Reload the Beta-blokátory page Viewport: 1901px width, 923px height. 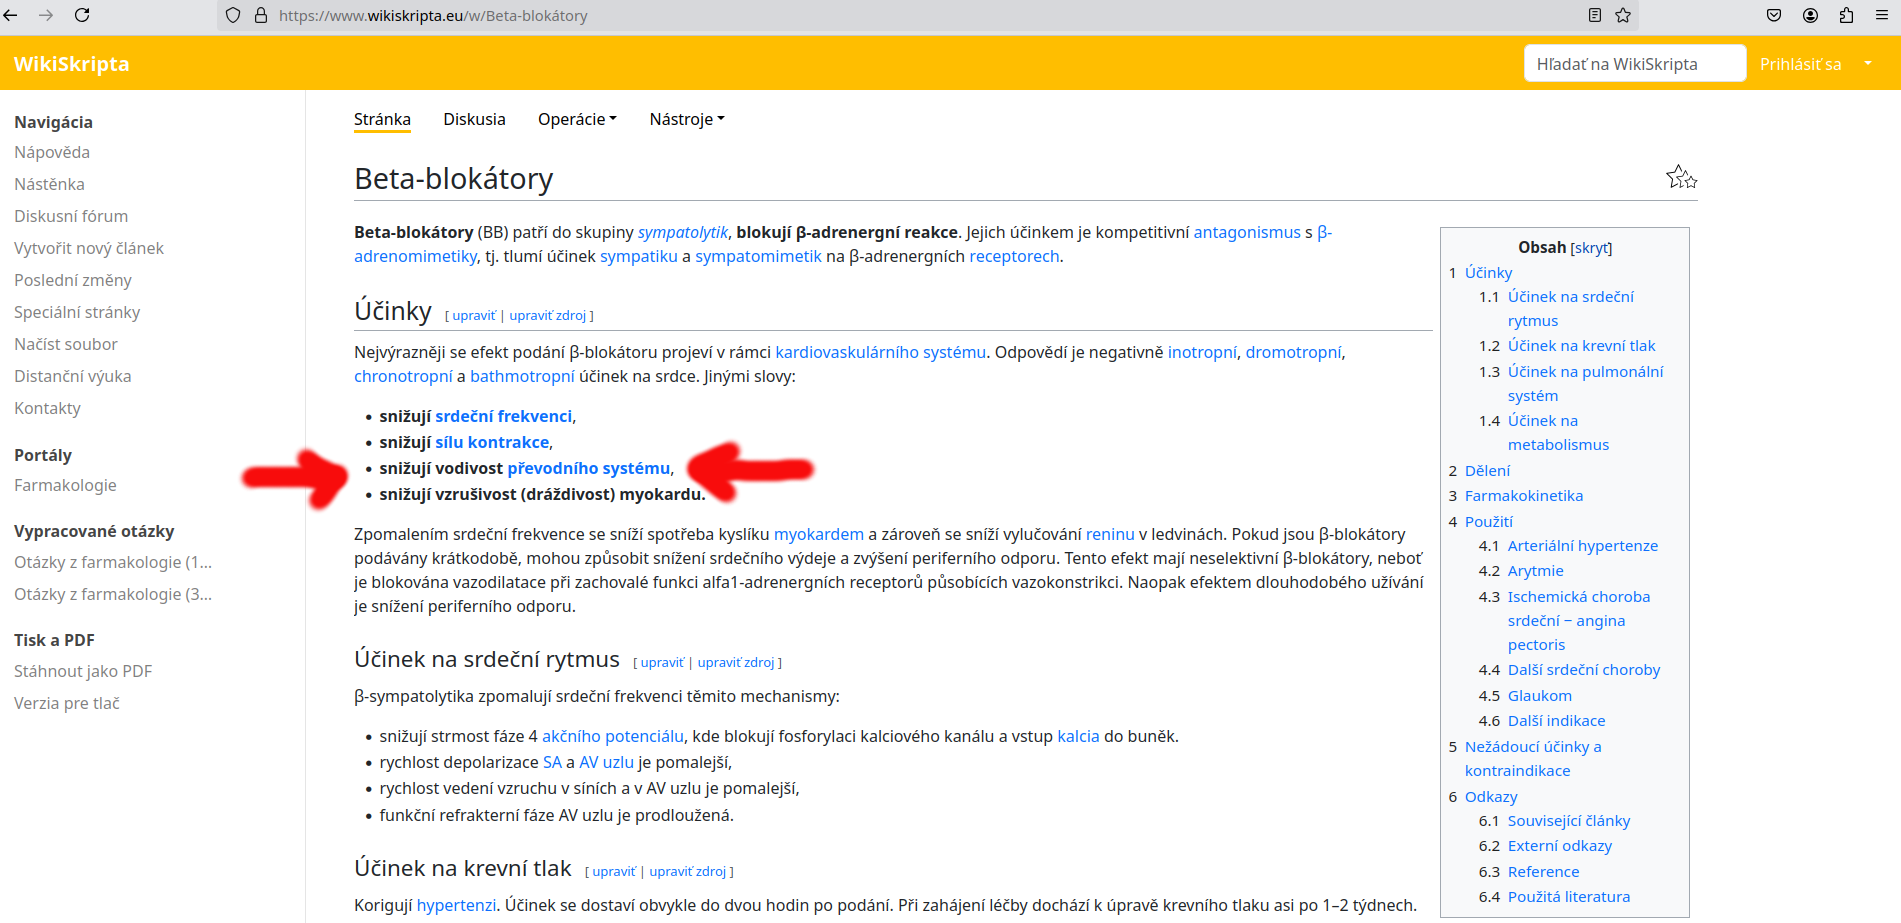(83, 15)
